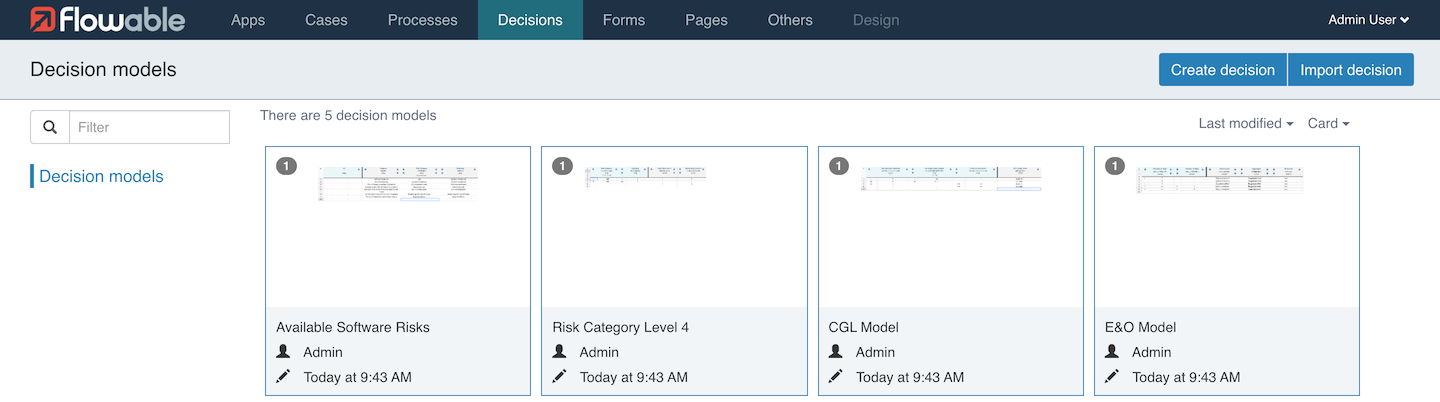Click pencil icon on Available Software Risks card

[x=284, y=377]
